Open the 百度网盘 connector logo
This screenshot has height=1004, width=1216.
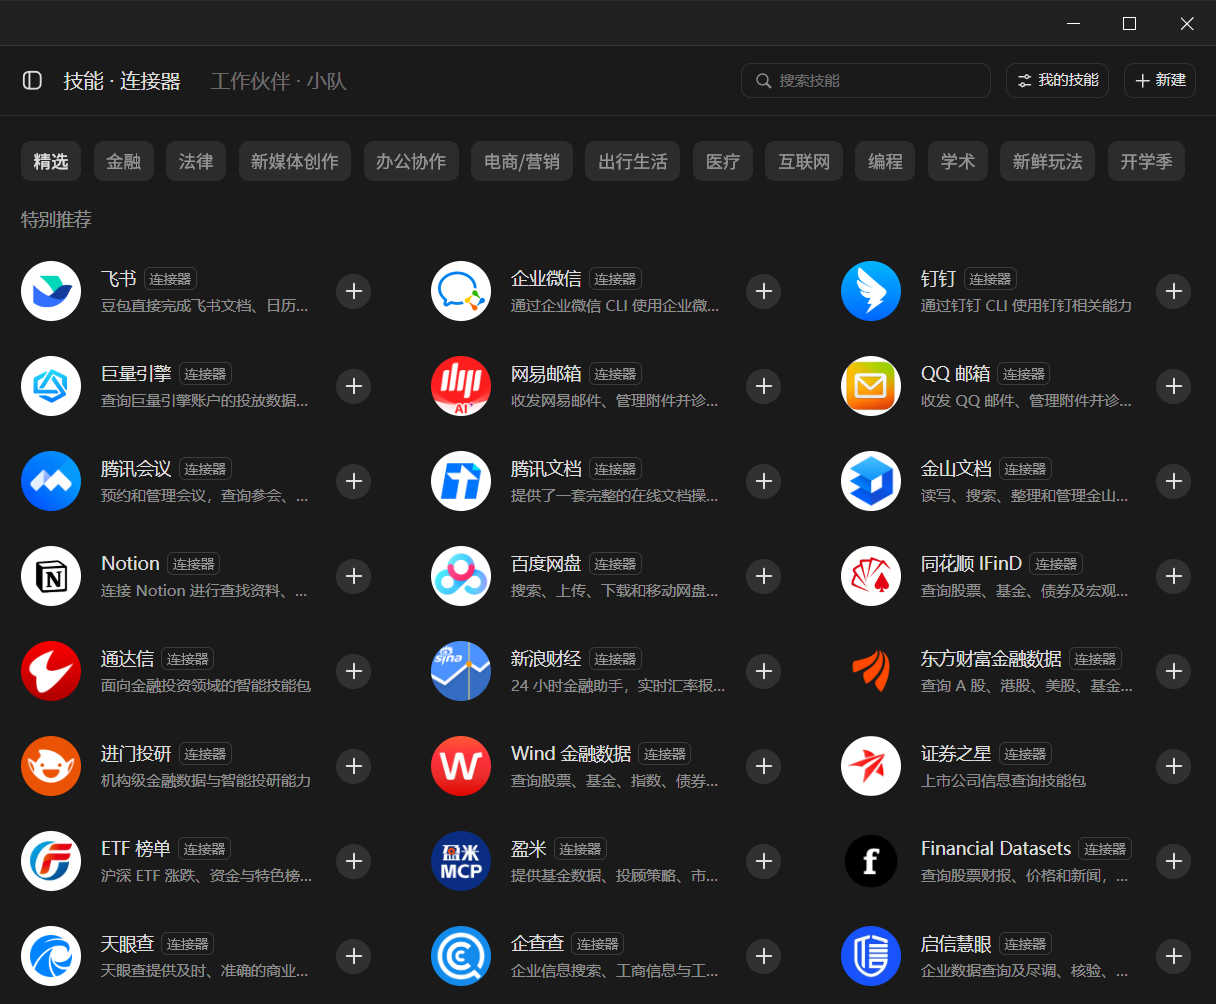[x=461, y=576]
